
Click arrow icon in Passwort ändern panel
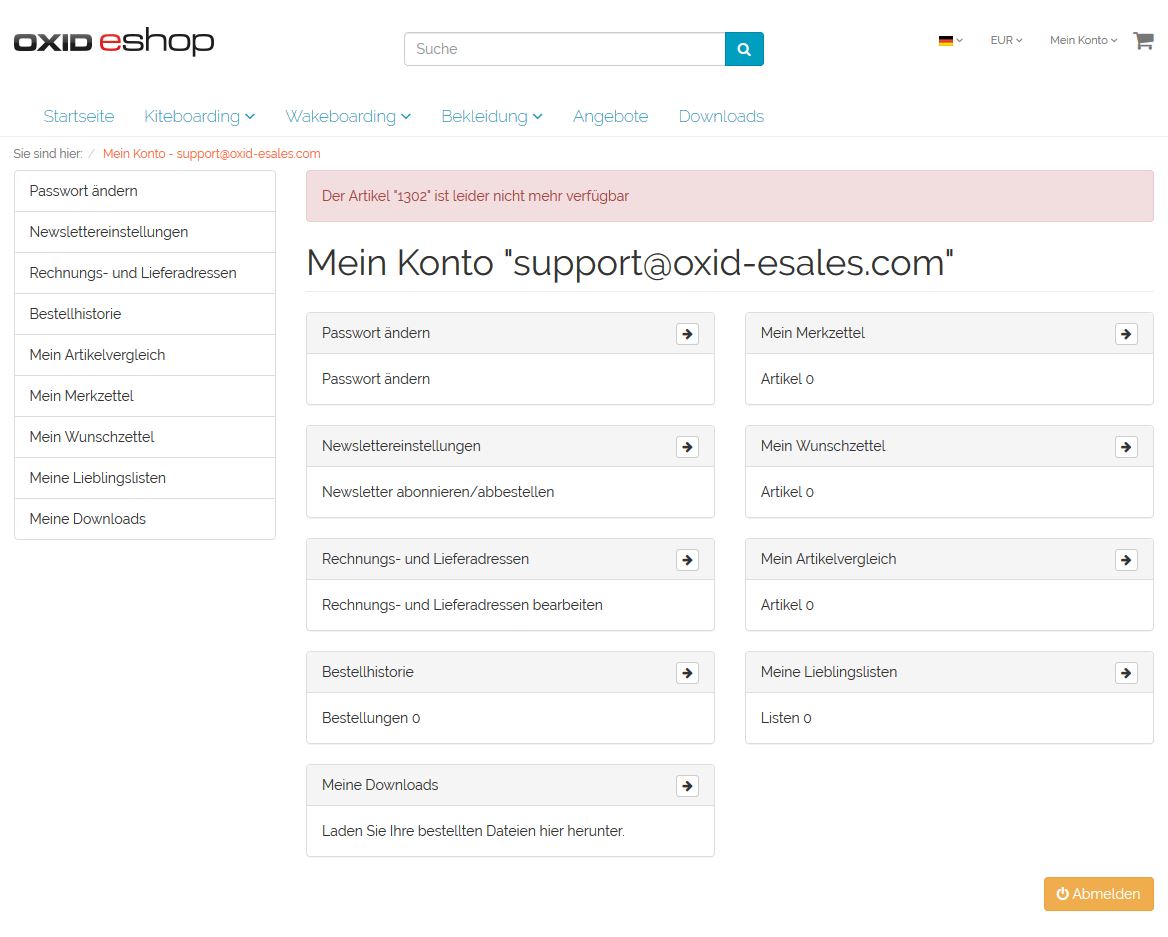point(687,334)
